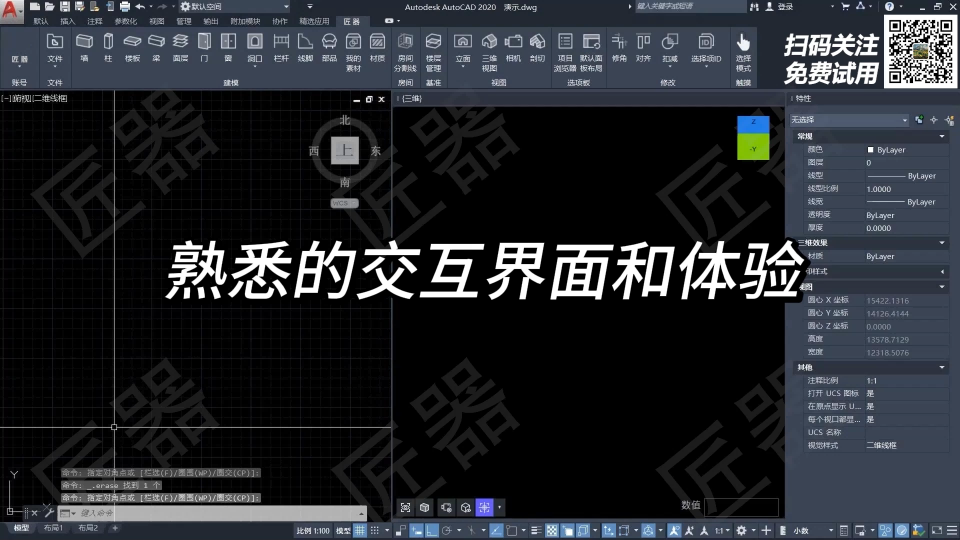Switch to the 默认 ribbon tab
960x540 pixels.
[41, 21]
